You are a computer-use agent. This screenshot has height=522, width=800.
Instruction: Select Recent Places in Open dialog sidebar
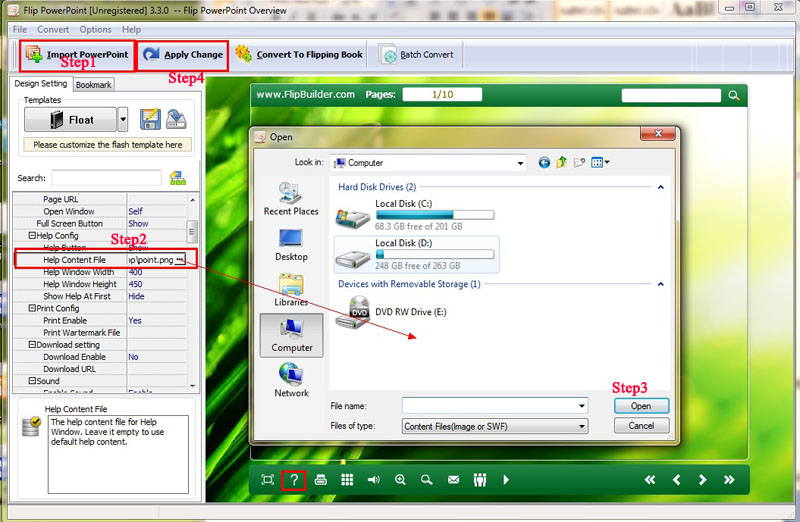(291, 199)
